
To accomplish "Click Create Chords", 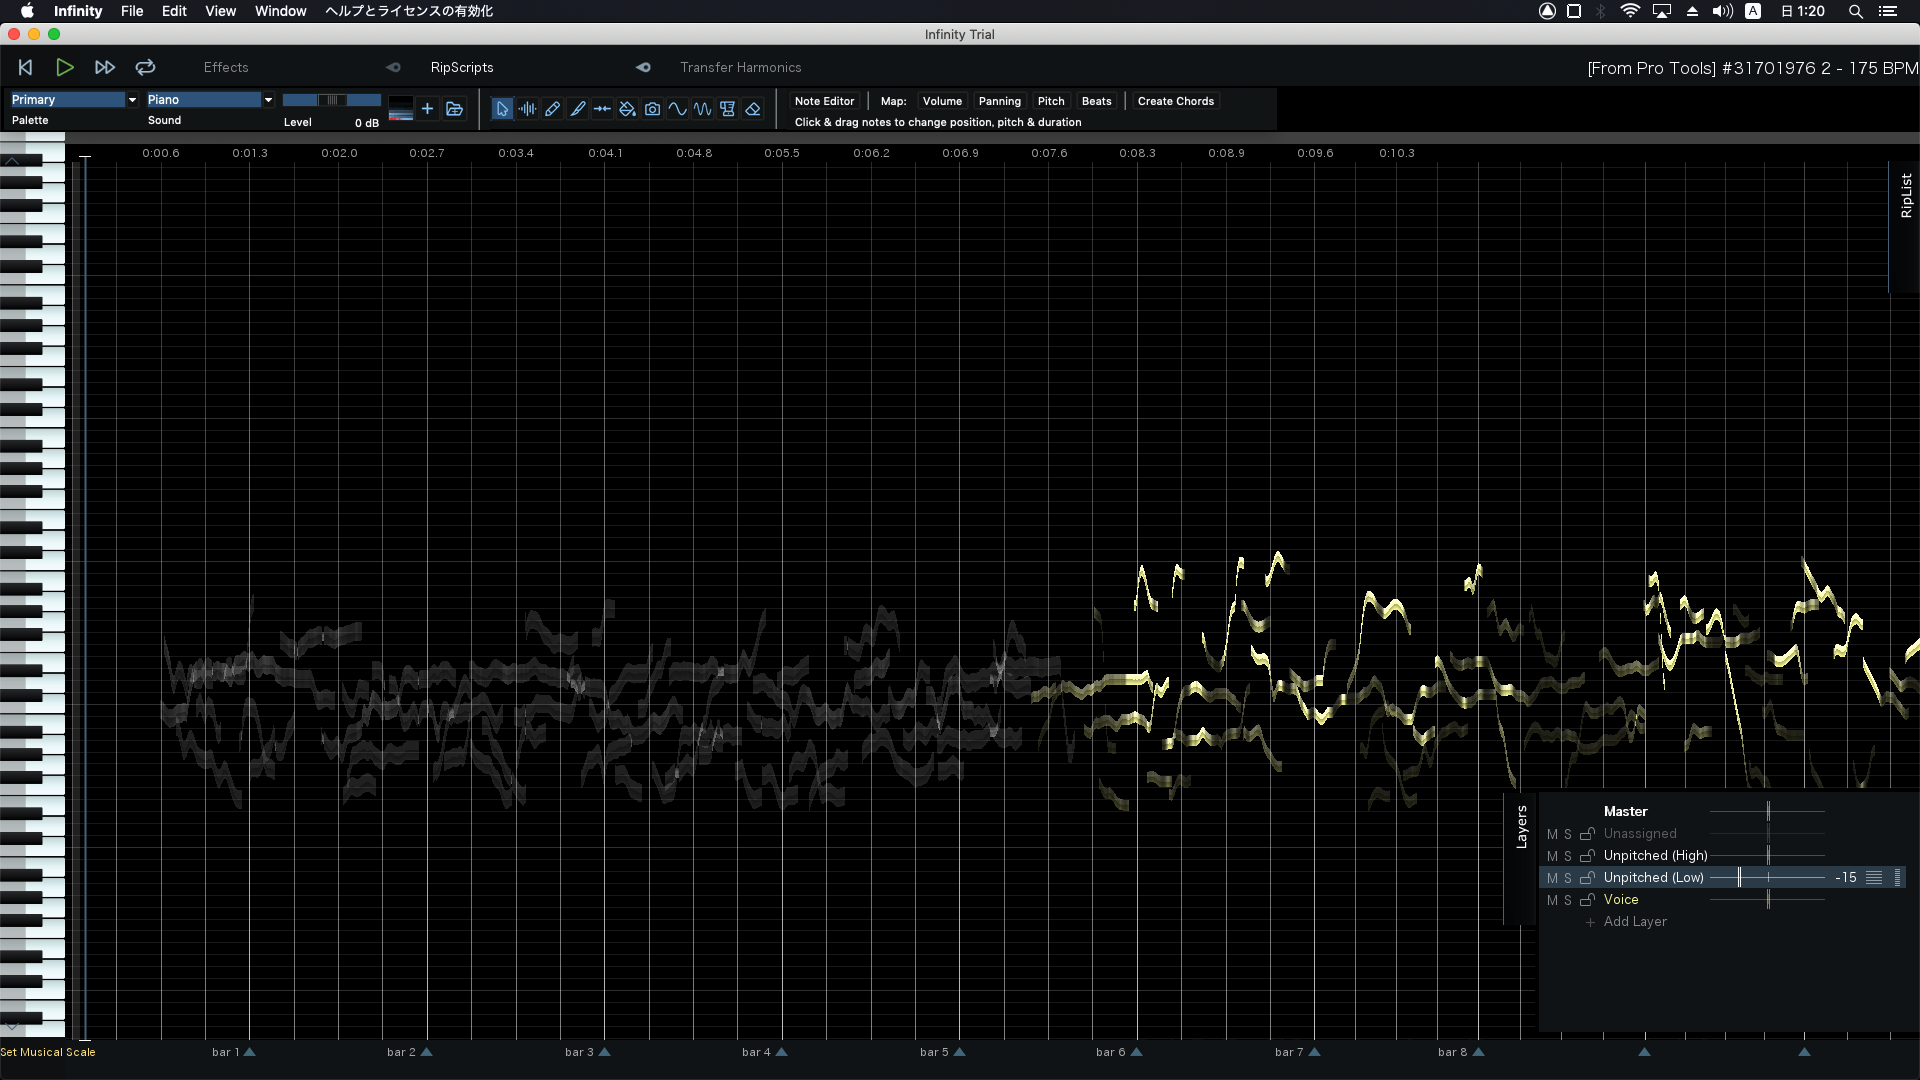I will pos(1176,101).
